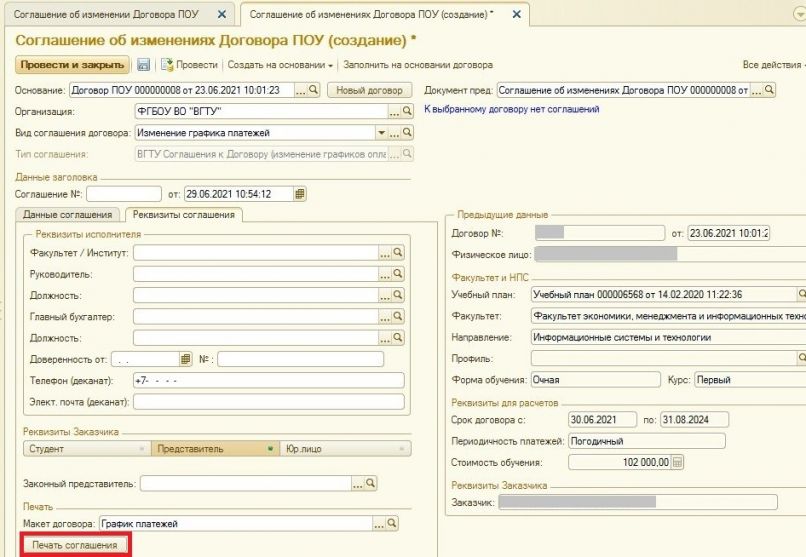The height and width of the screenshot is (557, 806).
Task: Select the Юр.лицо customer option
Action: click(345, 449)
